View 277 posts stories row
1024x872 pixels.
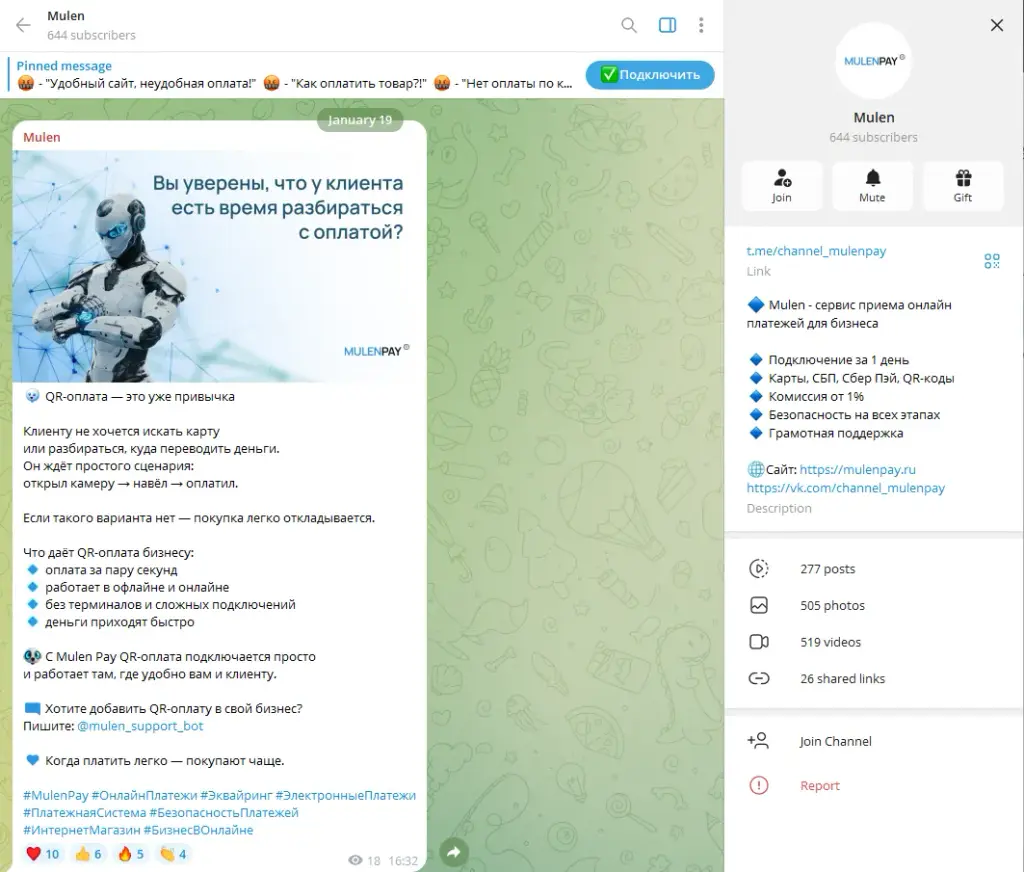[x=874, y=569]
